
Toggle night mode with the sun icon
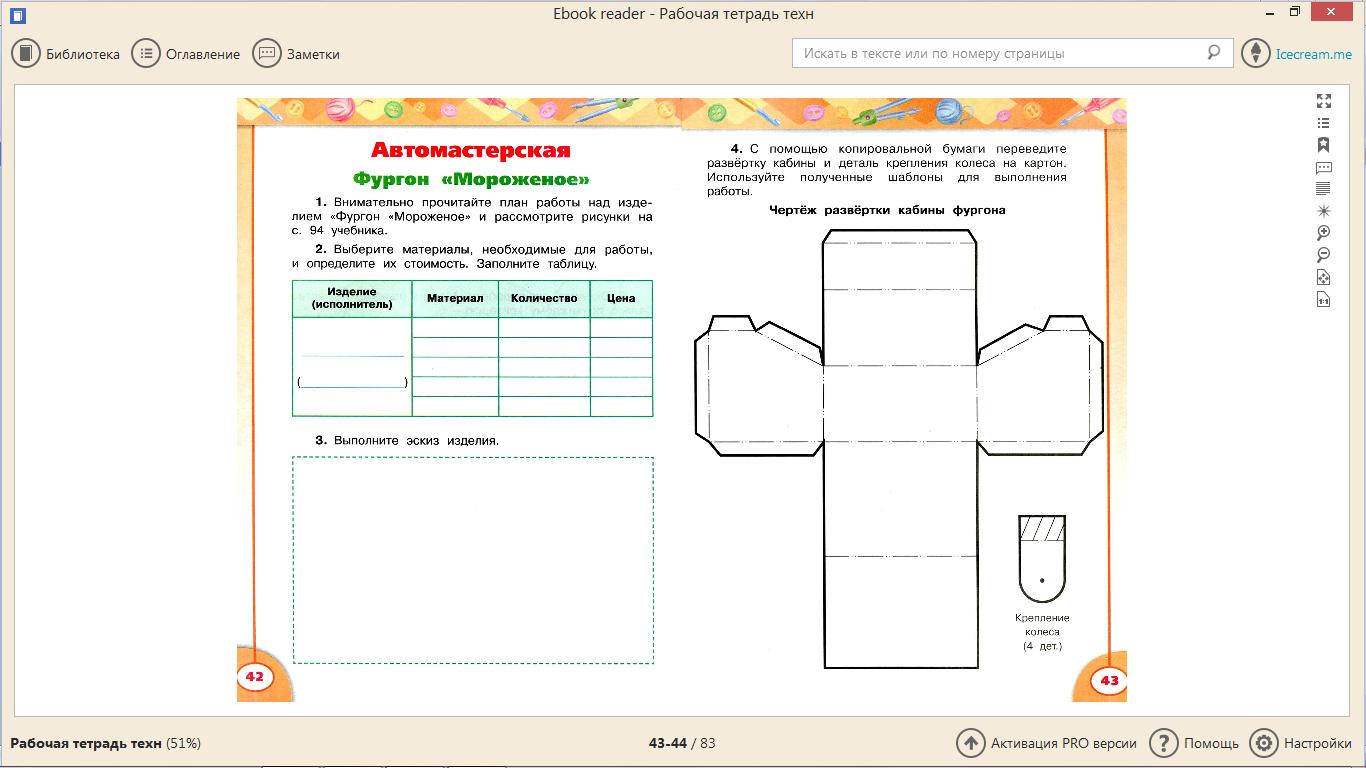pyautogui.click(x=1324, y=211)
